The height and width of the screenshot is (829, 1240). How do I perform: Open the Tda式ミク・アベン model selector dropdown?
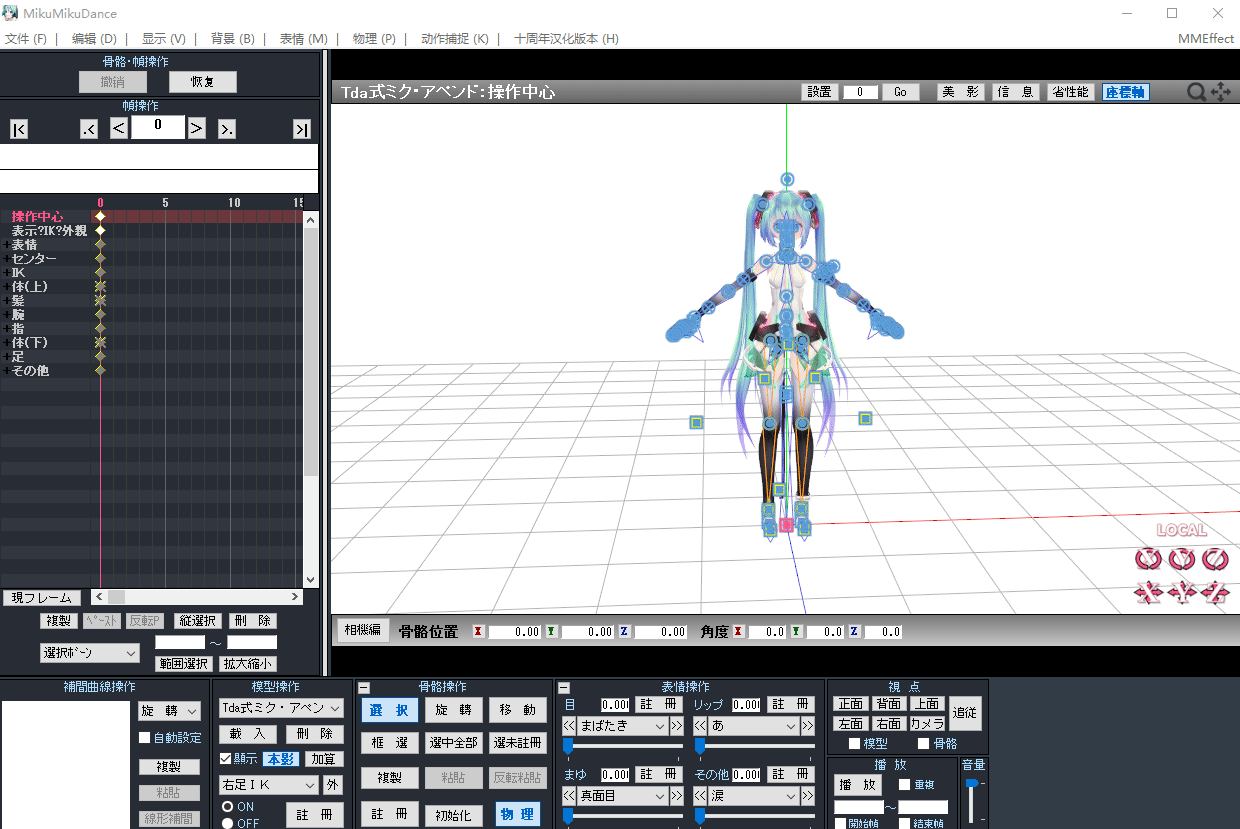click(282, 708)
